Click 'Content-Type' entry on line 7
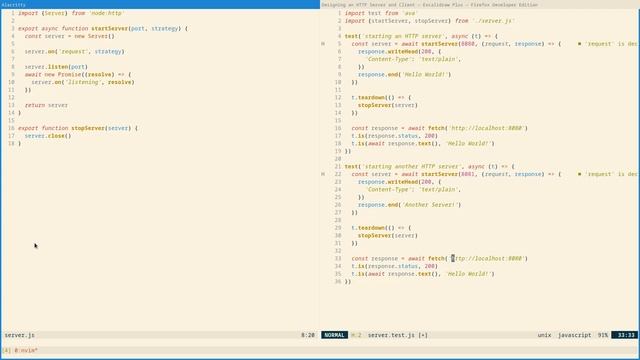The image size is (640, 360). point(413,59)
